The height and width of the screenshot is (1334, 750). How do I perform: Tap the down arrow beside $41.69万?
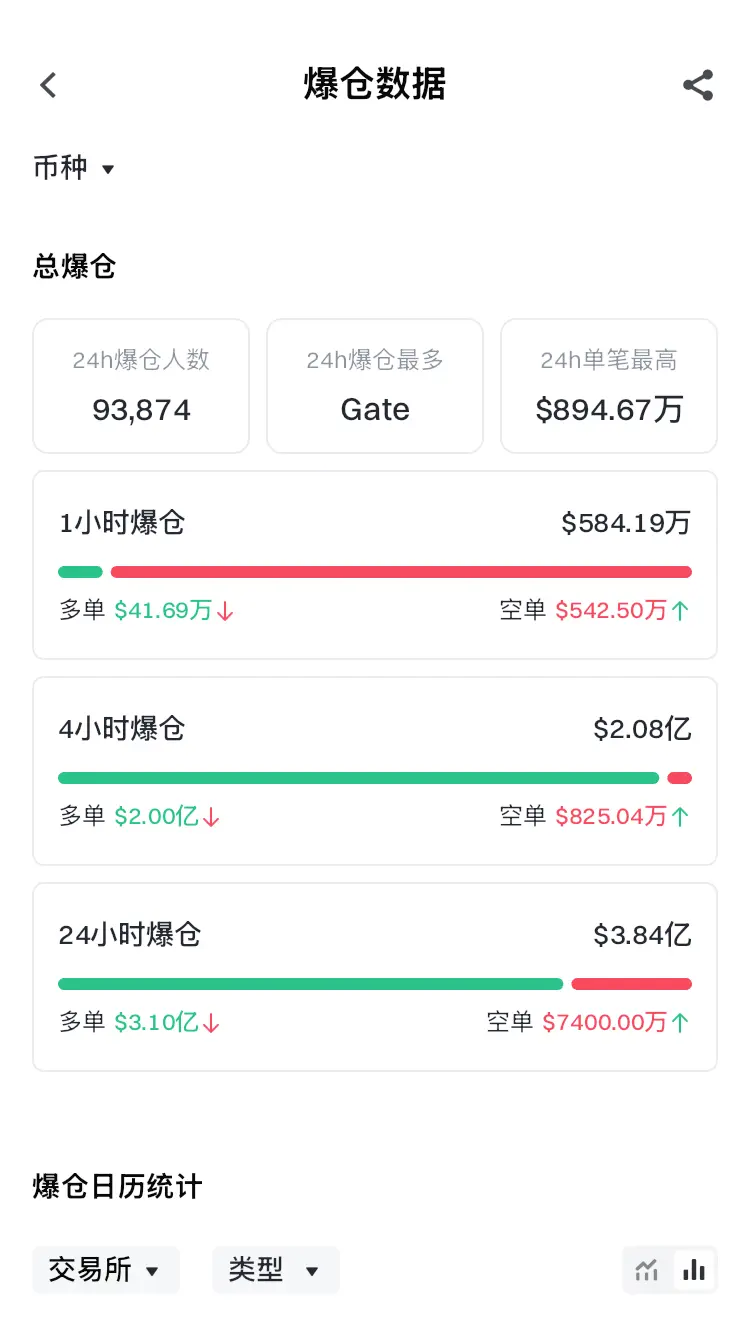pos(225,611)
